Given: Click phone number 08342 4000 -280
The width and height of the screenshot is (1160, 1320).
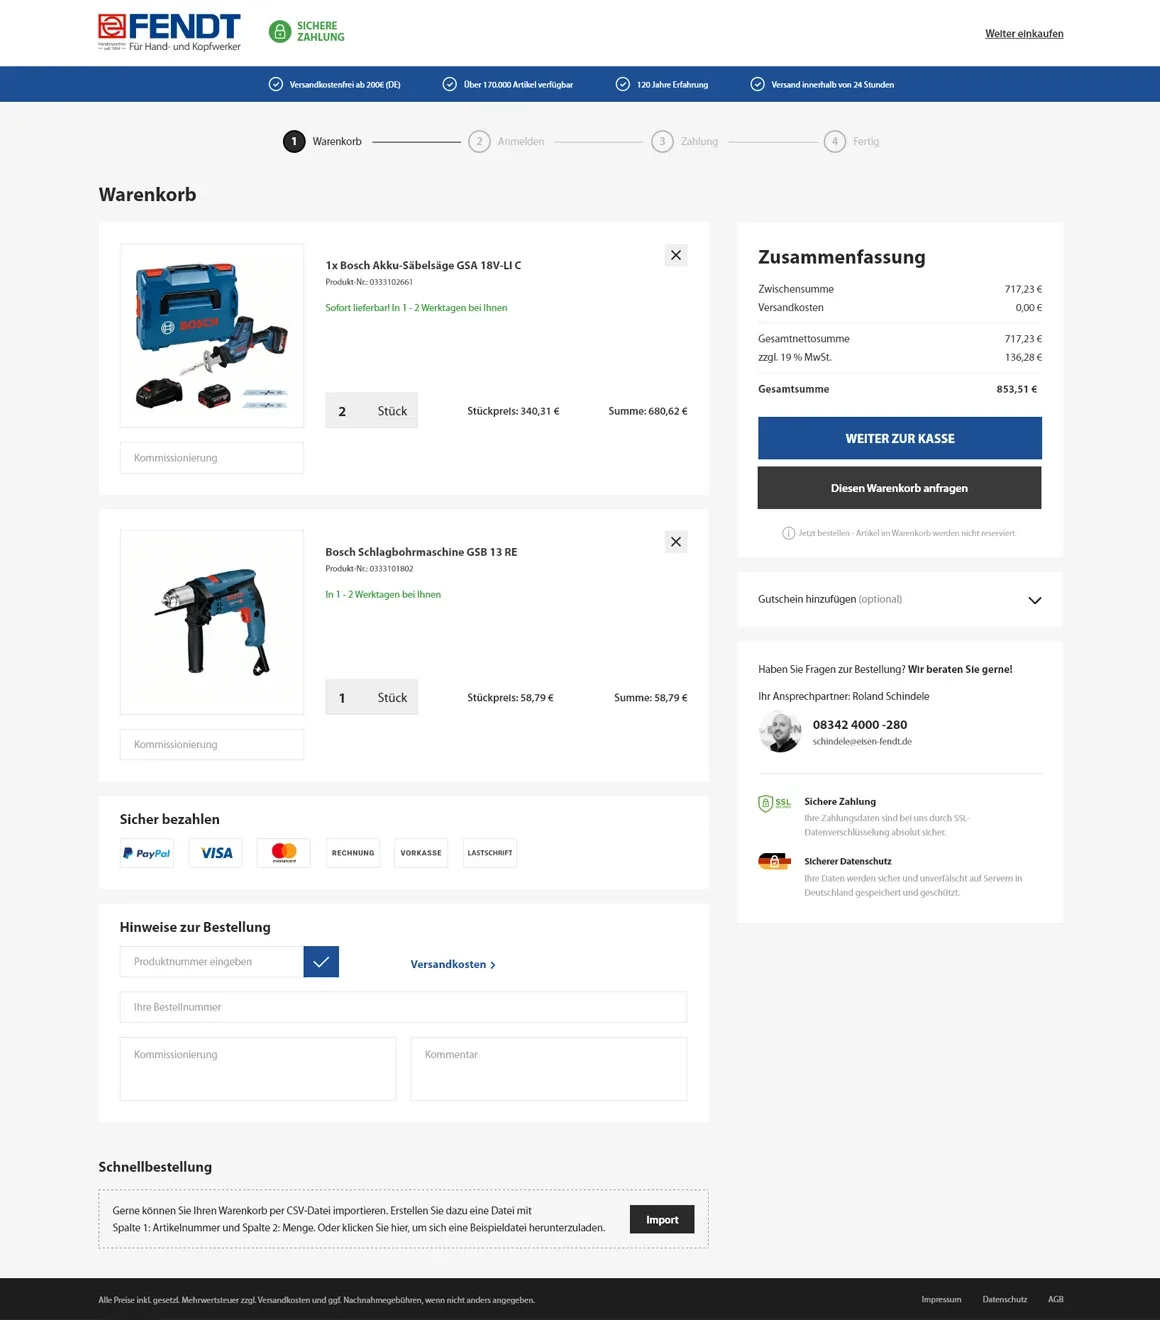Looking at the screenshot, I should (x=860, y=725).
